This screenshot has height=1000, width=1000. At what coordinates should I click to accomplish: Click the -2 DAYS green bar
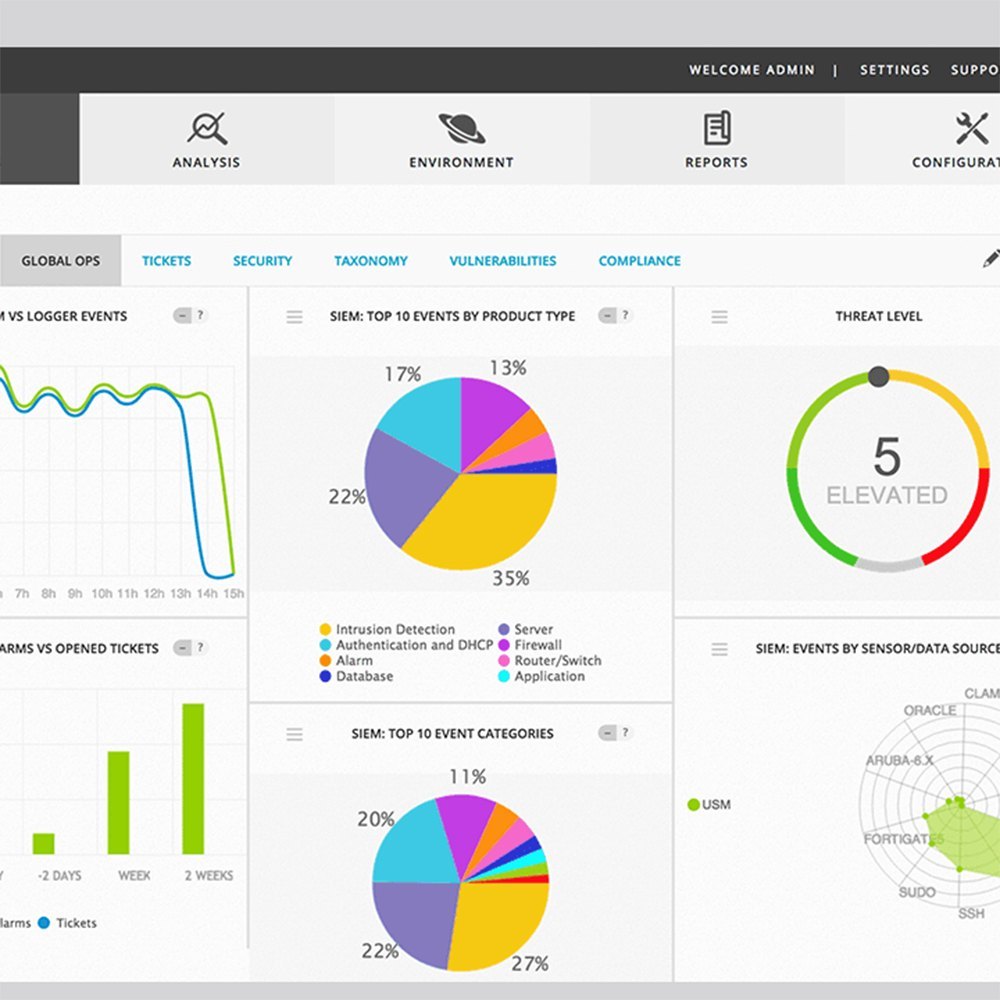43,844
